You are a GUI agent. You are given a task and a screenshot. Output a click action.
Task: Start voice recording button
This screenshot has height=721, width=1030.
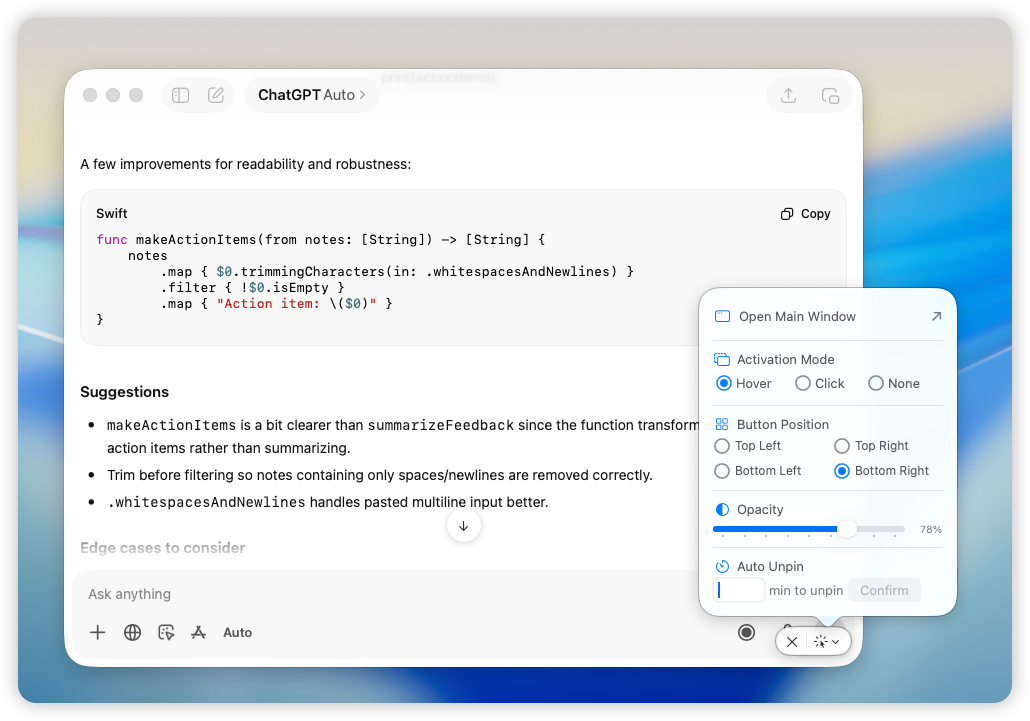[746, 632]
